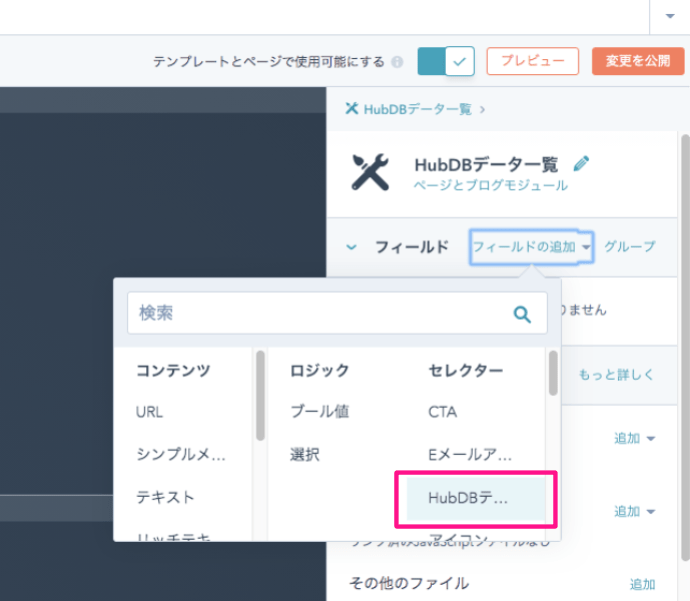Open the first 追加 dropdown in side panel

pyautogui.click(x=635, y=438)
